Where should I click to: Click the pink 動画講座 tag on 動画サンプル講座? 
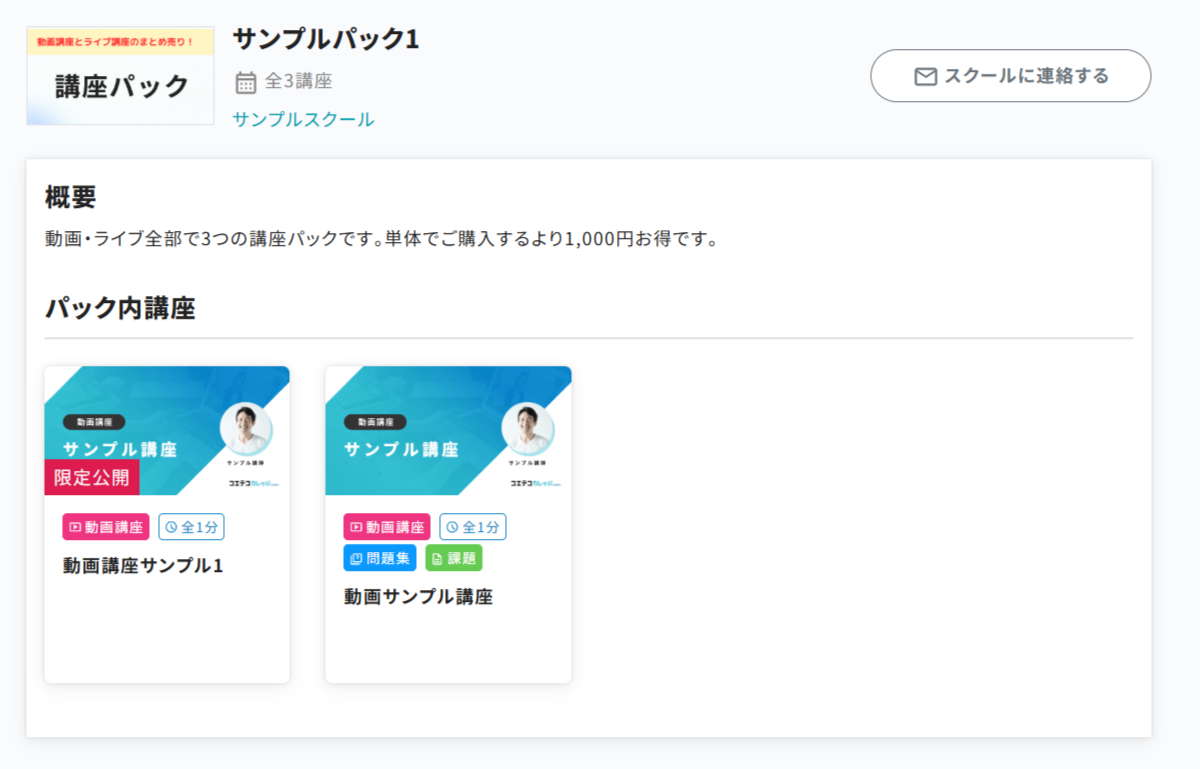(x=386, y=527)
